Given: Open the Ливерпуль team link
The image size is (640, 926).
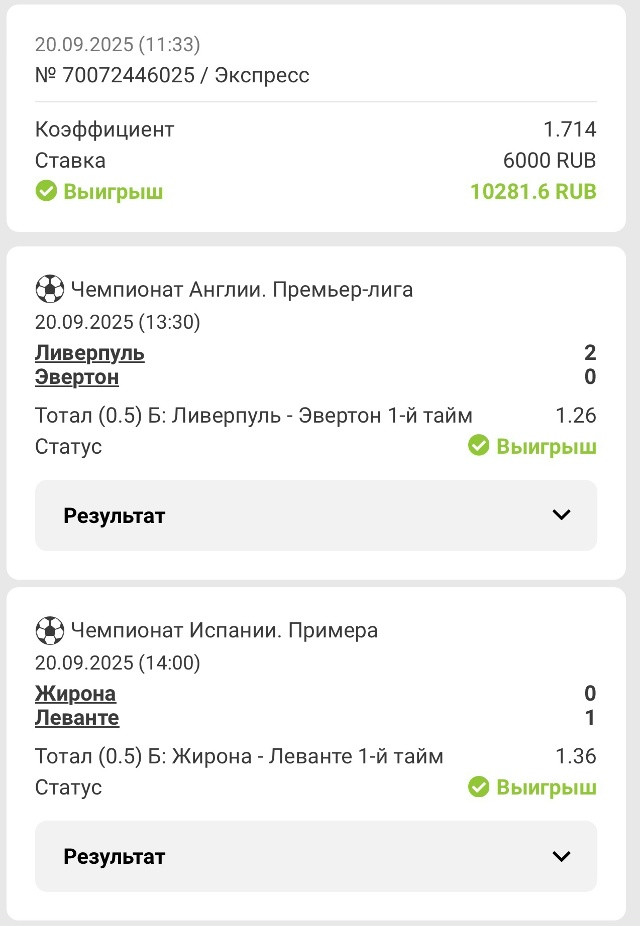Looking at the screenshot, I should pyautogui.click(x=90, y=353).
